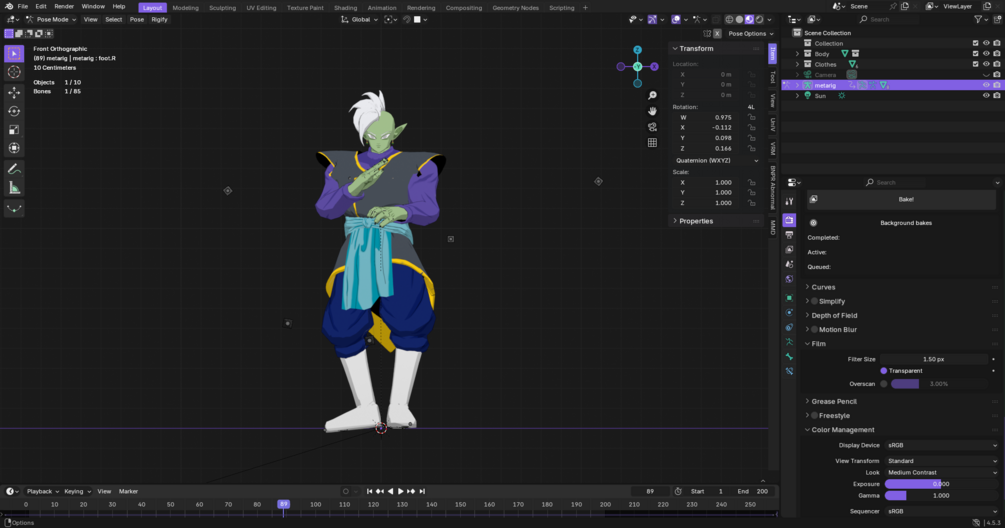1005x528 pixels.
Task: Hide the Sun object in viewport
Action: pos(986,95)
